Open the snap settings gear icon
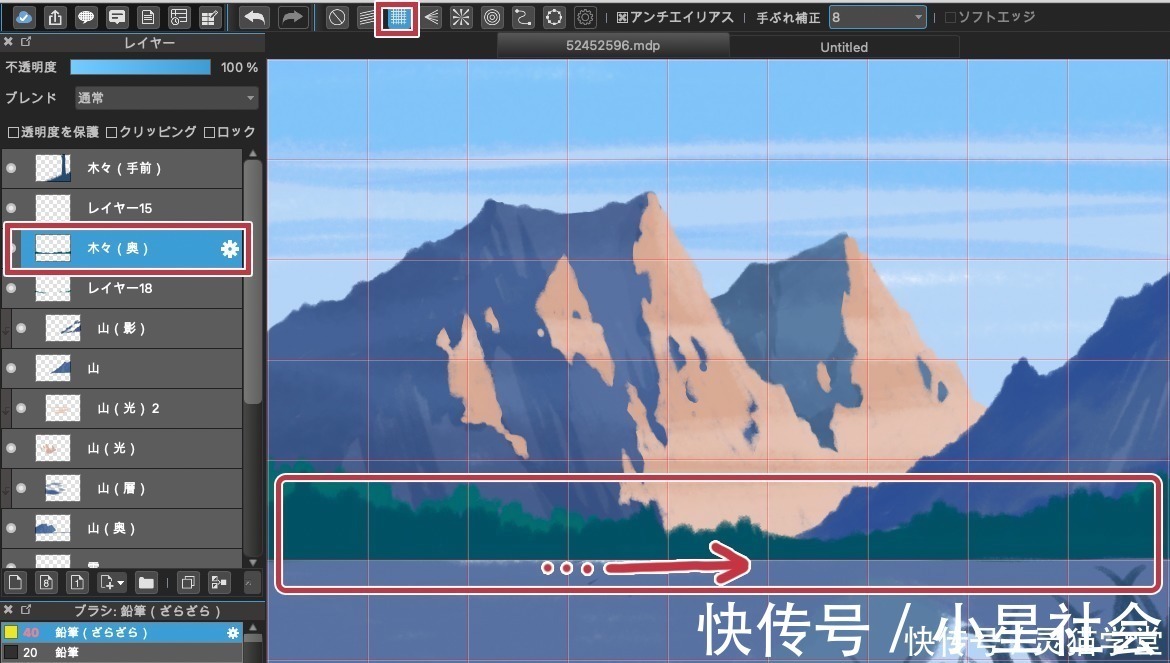 click(584, 17)
